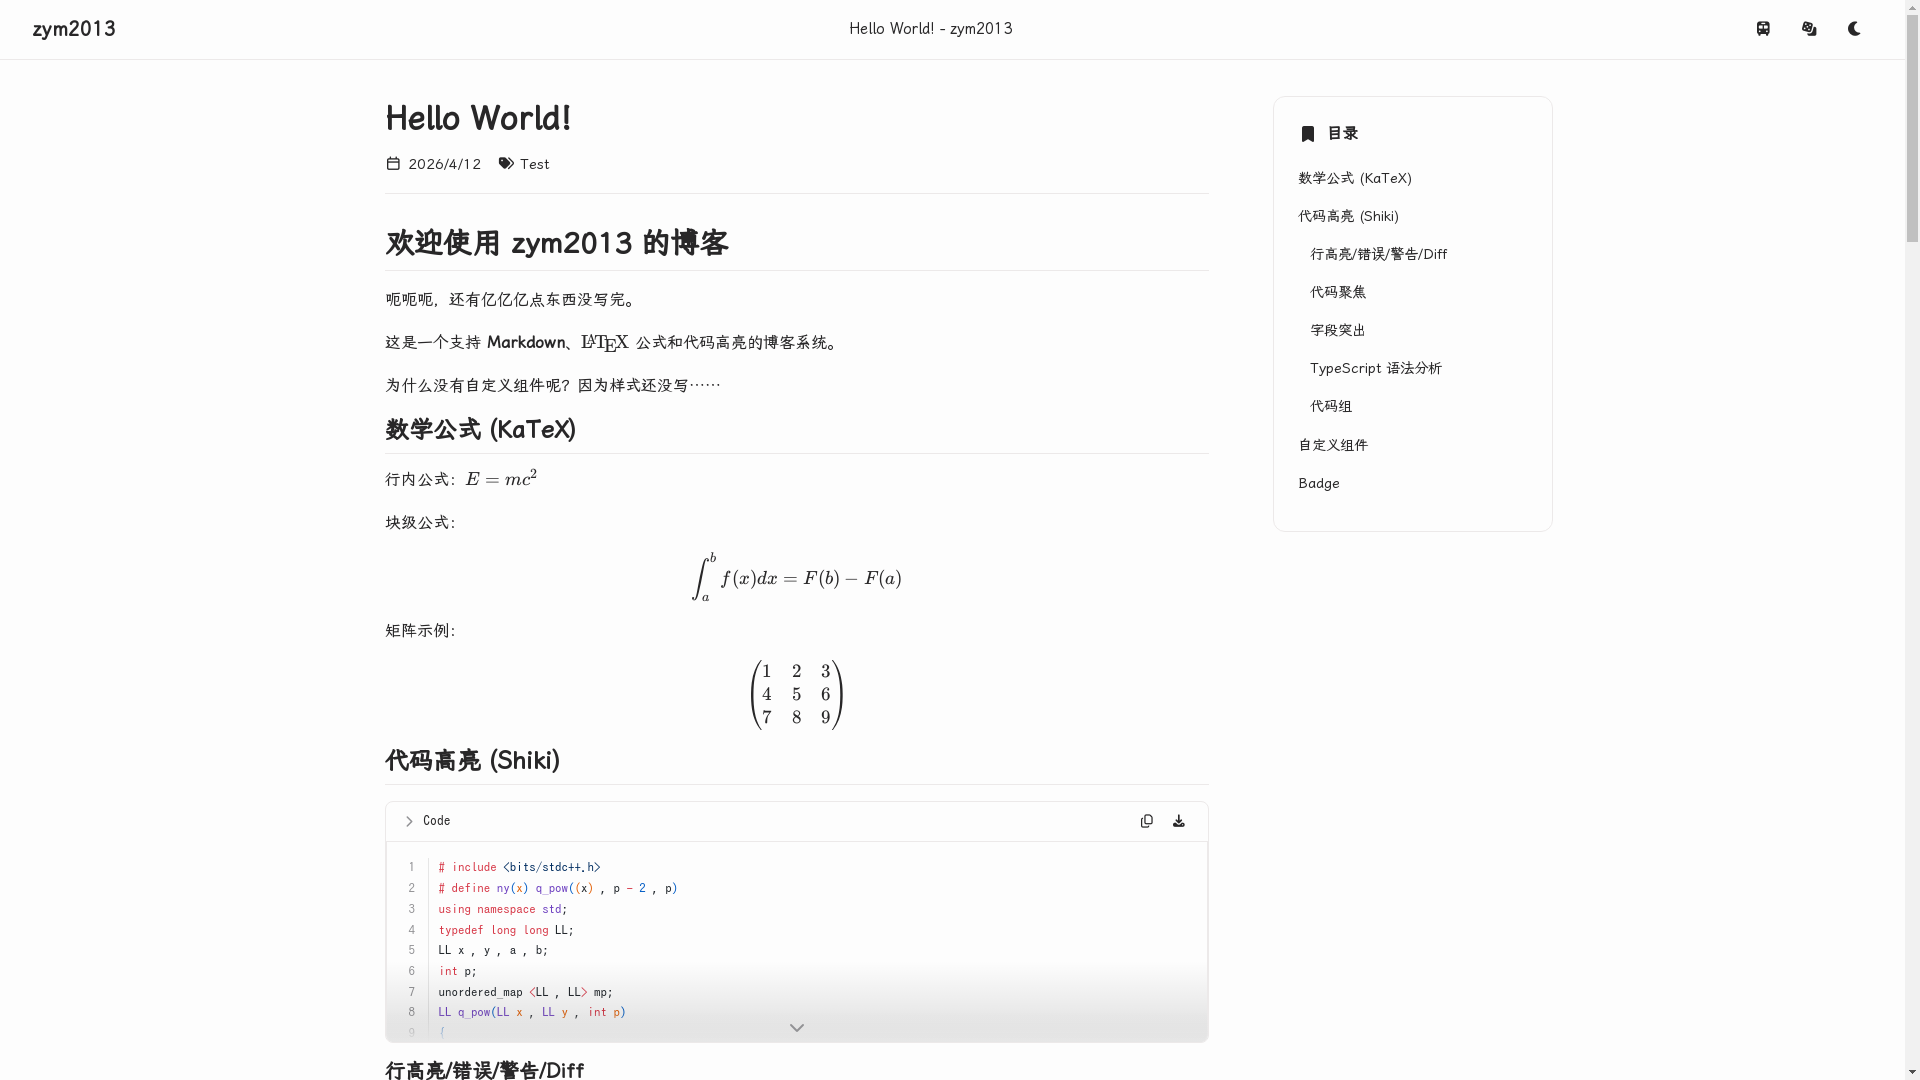Go to 自定义组件 contents entry
Image resolution: width=1920 pixels, height=1080 pixels.
pyautogui.click(x=1333, y=445)
